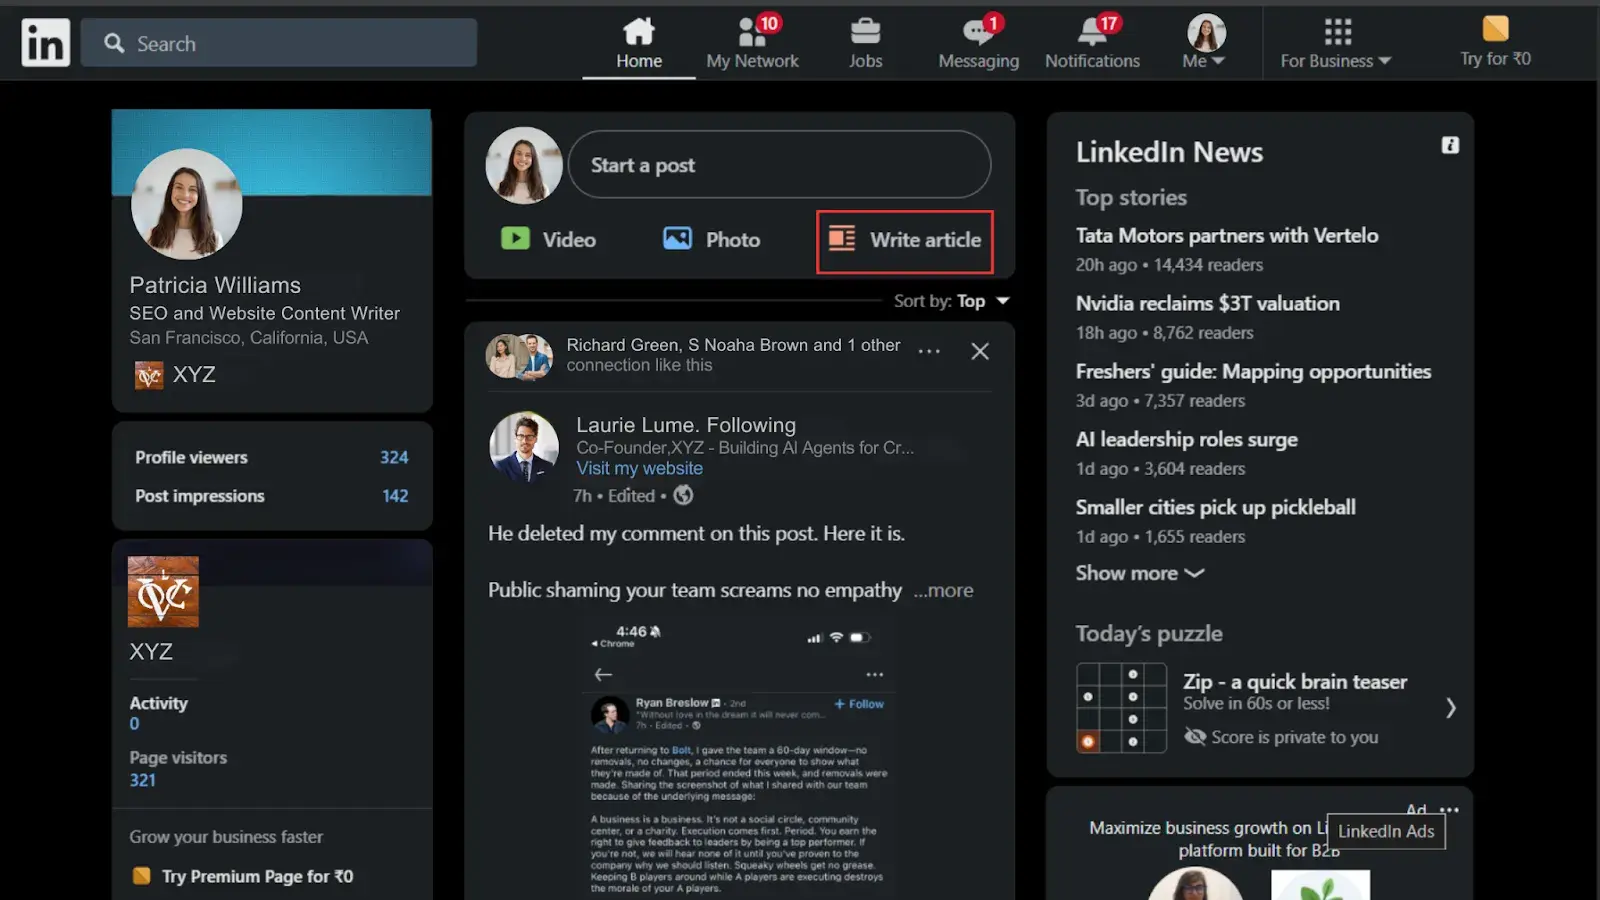Follow Ryan Breslow in the embedded post
The width and height of the screenshot is (1600, 900).
(858, 704)
